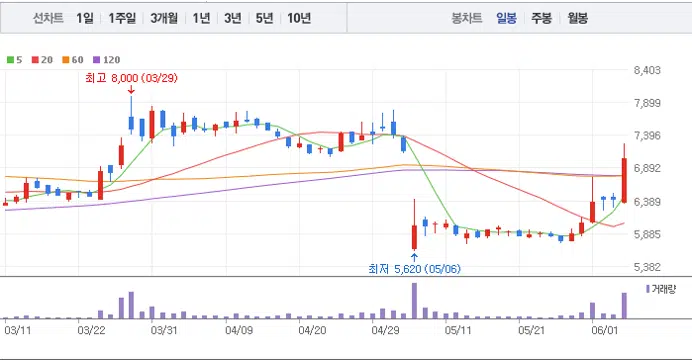This screenshot has width=692, height=360.
Task: Select the 1일 line chart period
Action: [85, 18]
